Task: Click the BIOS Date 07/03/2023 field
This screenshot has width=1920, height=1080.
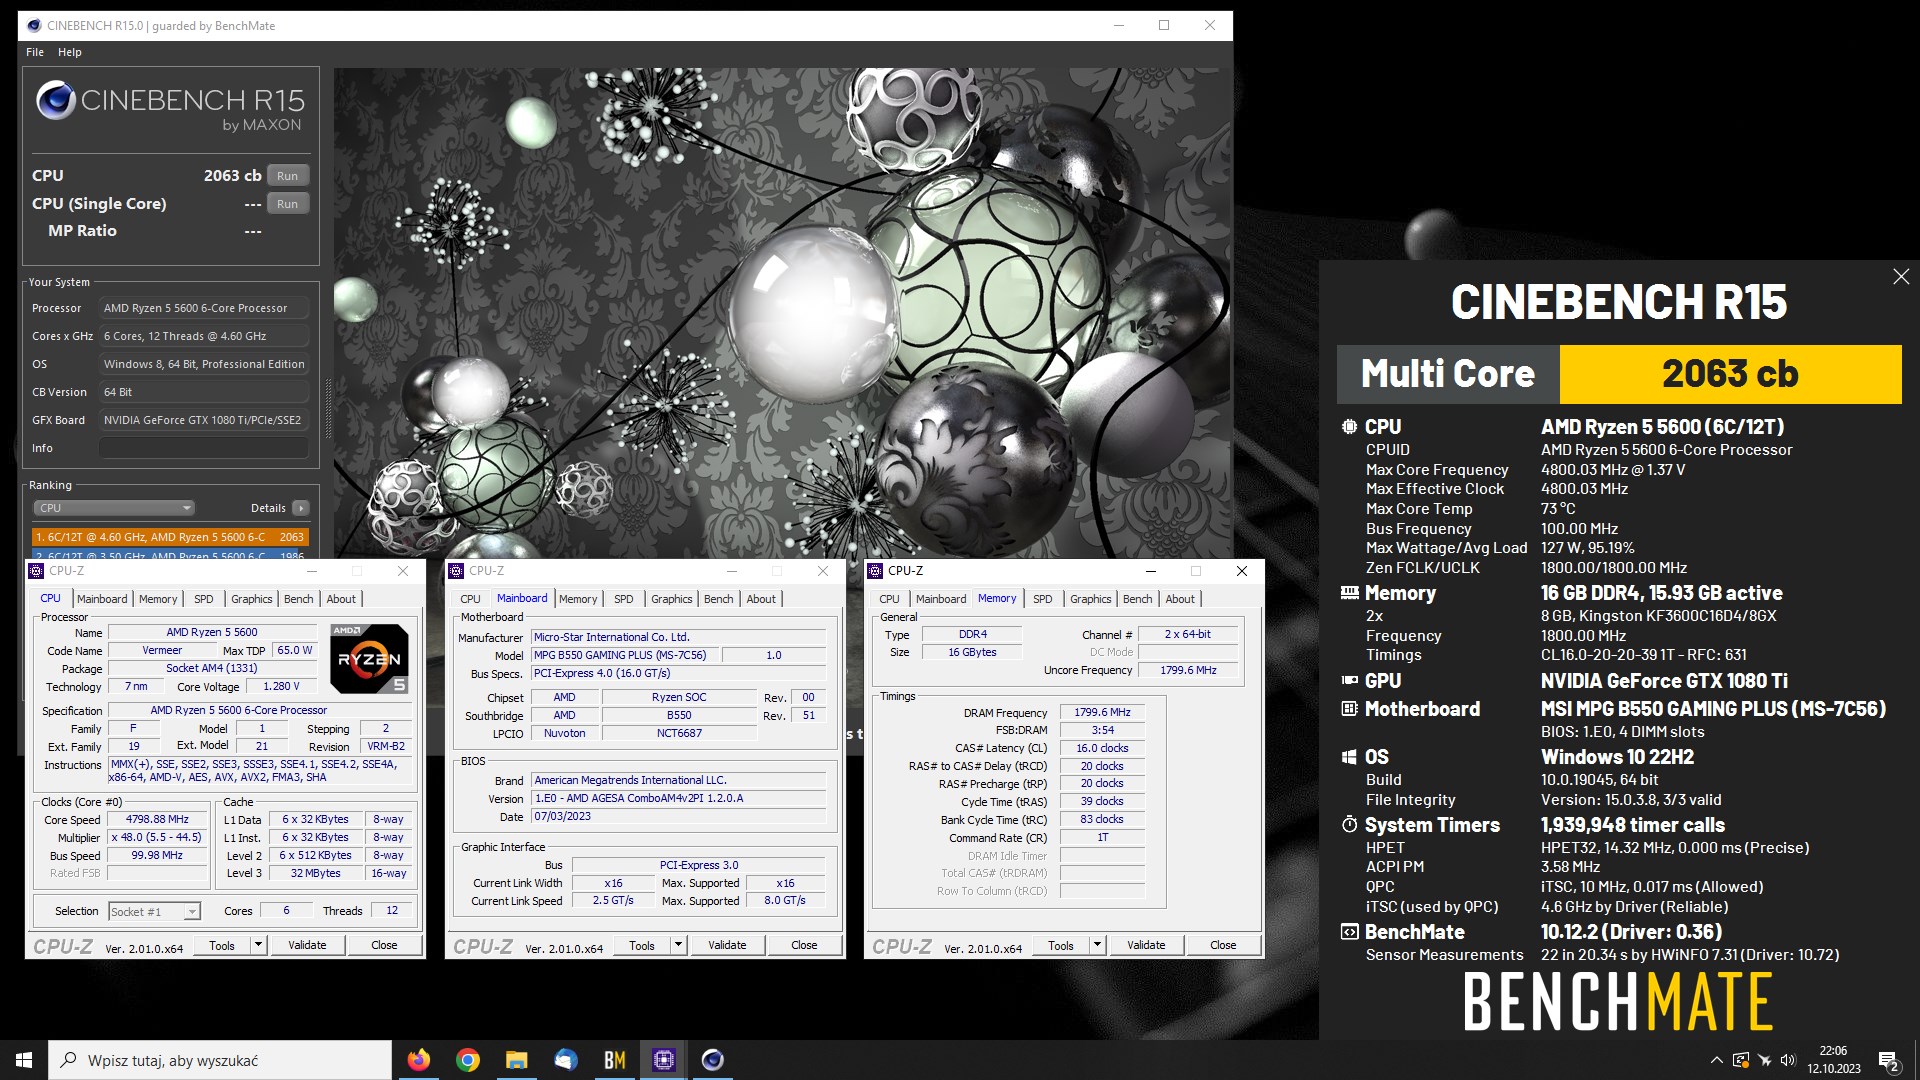Action: click(x=678, y=816)
